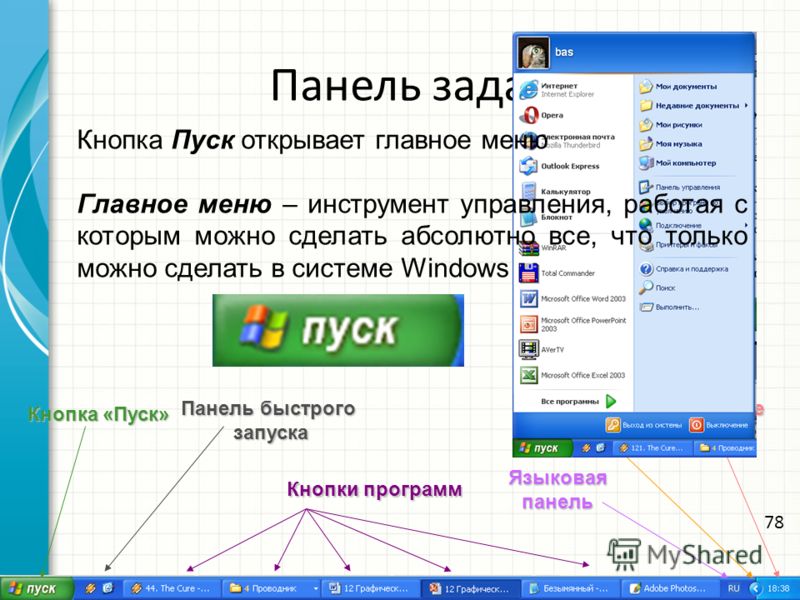Launch Word 2003 via its W icon
The image size is (800, 600).
pos(529,299)
